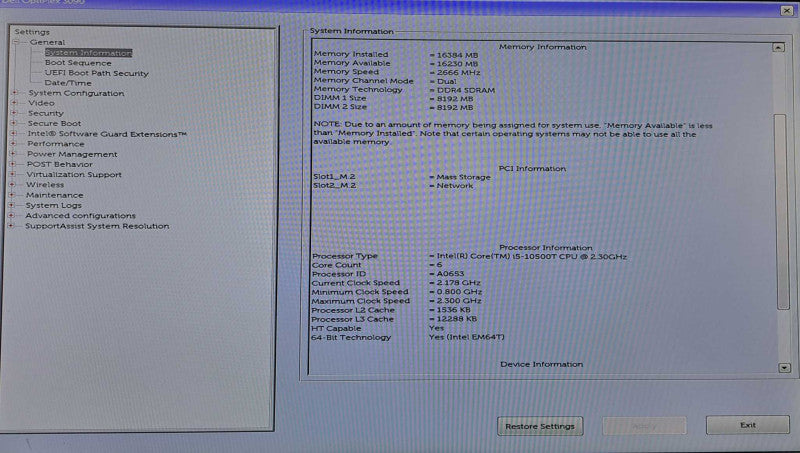
Task: Expand the Maintenance plus icon
Action: (12, 195)
